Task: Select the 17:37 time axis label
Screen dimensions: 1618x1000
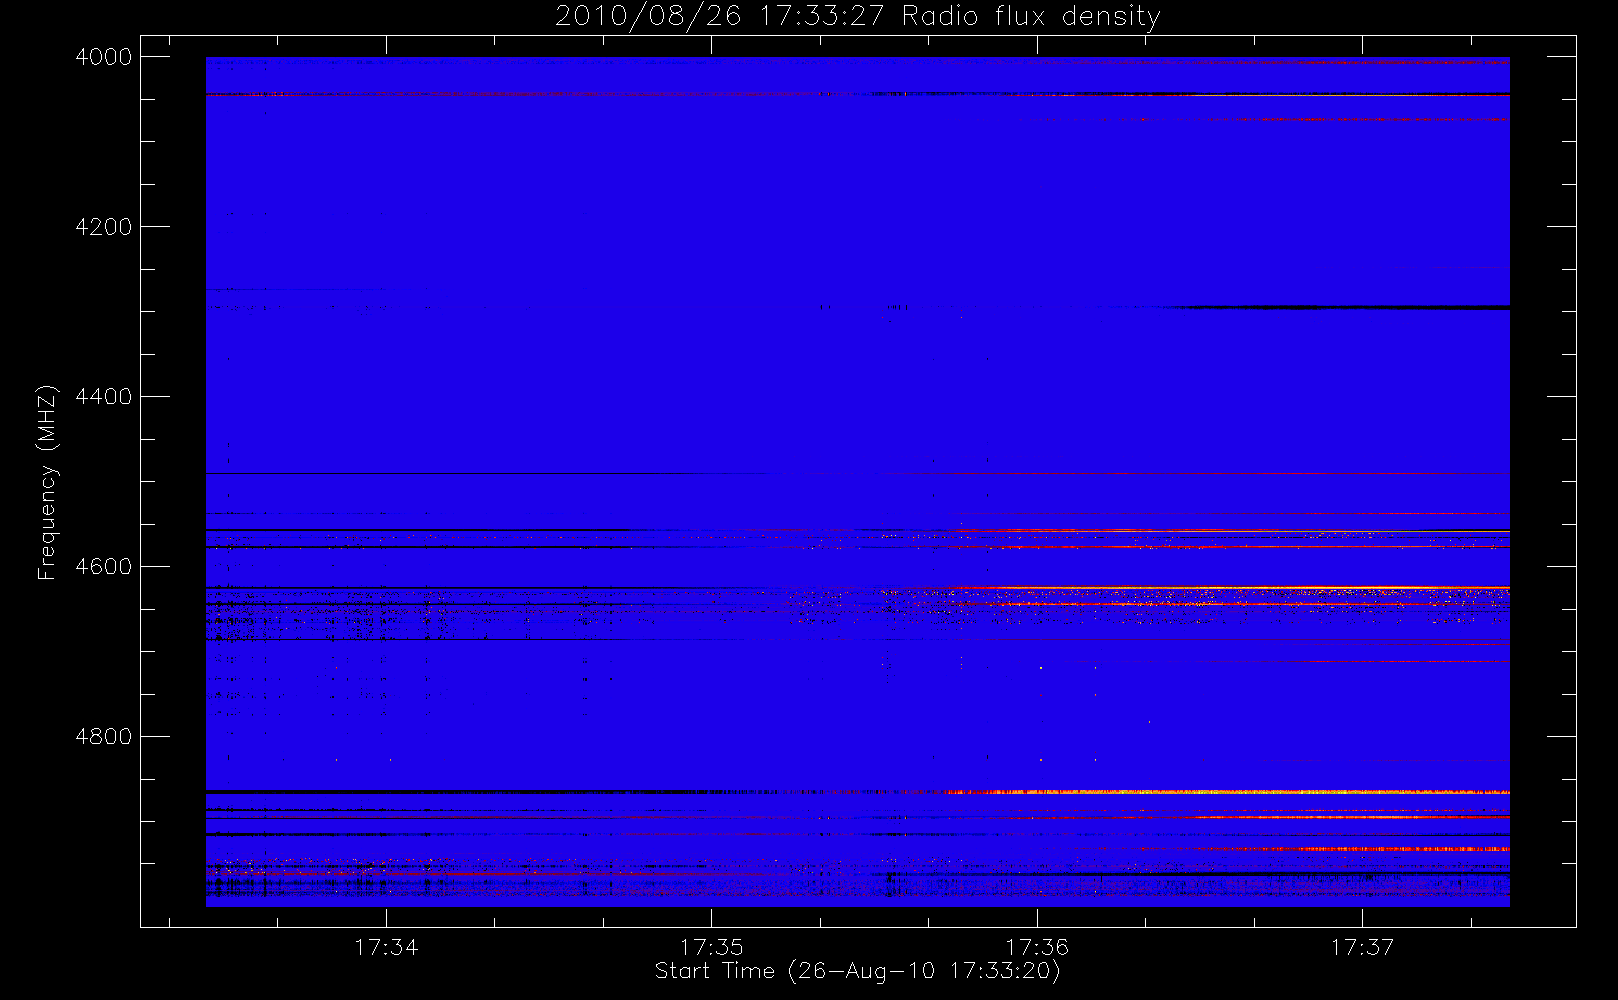Action: (1362, 947)
